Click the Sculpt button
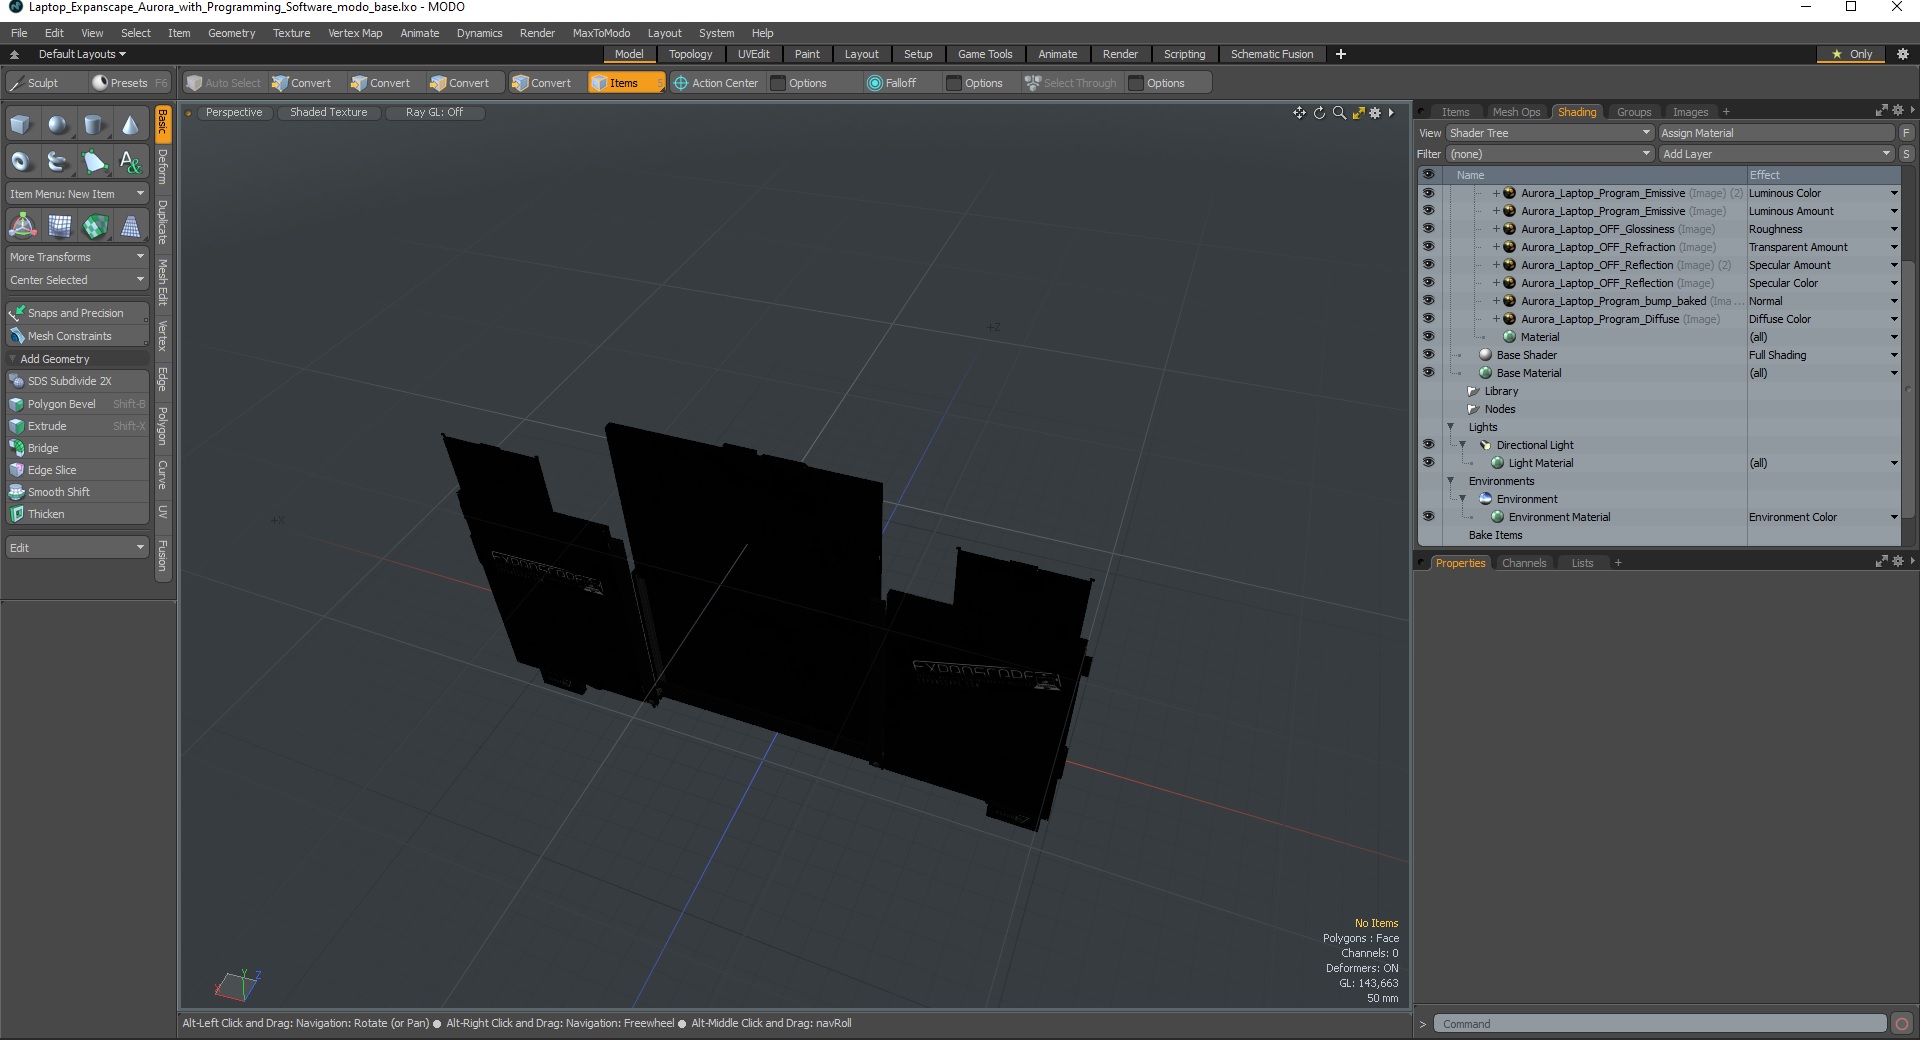Image resolution: width=1920 pixels, height=1040 pixels. (43, 83)
